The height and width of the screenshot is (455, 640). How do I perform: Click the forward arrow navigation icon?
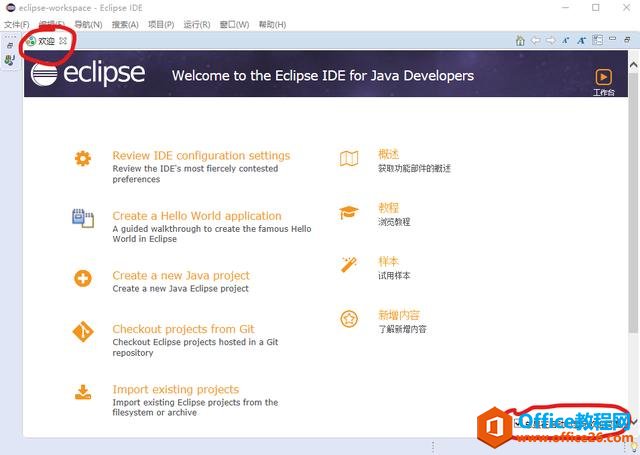tap(551, 40)
